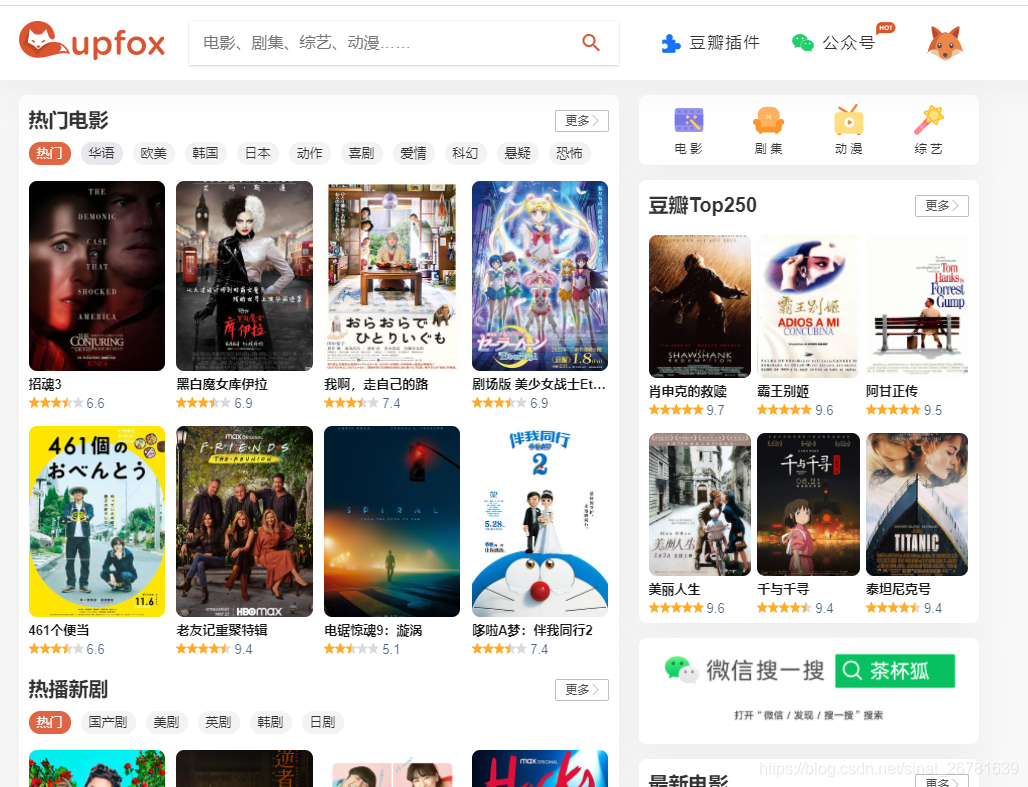Open the 千与千寻 poster

tap(808, 504)
